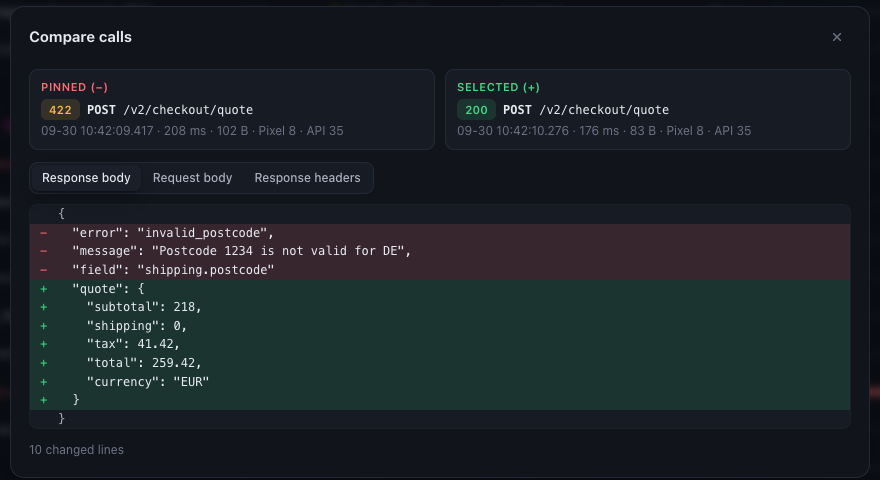The width and height of the screenshot is (880, 480).
Task: Click the SELECTED (+) label
Action: pos(498,87)
